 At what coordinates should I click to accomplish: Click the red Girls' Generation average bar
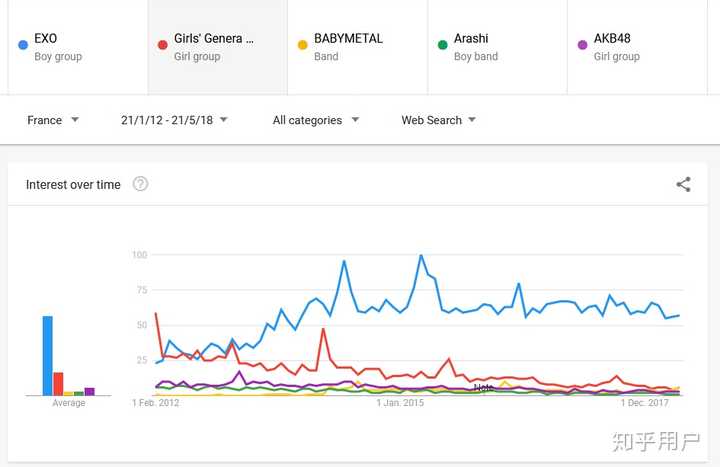click(x=58, y=384)
